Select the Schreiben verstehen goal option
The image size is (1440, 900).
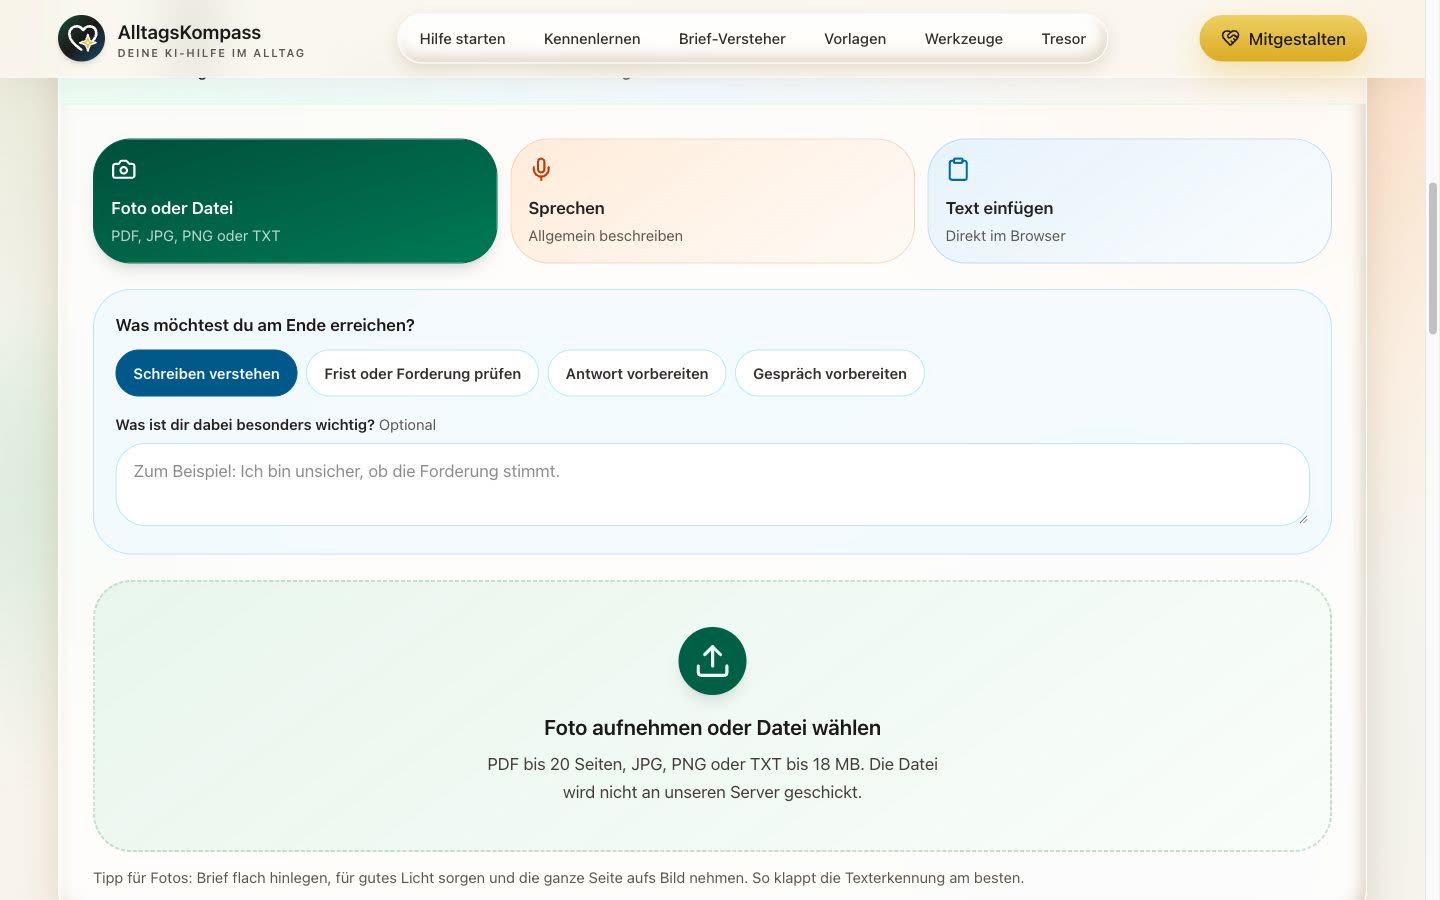click(206, 373)
